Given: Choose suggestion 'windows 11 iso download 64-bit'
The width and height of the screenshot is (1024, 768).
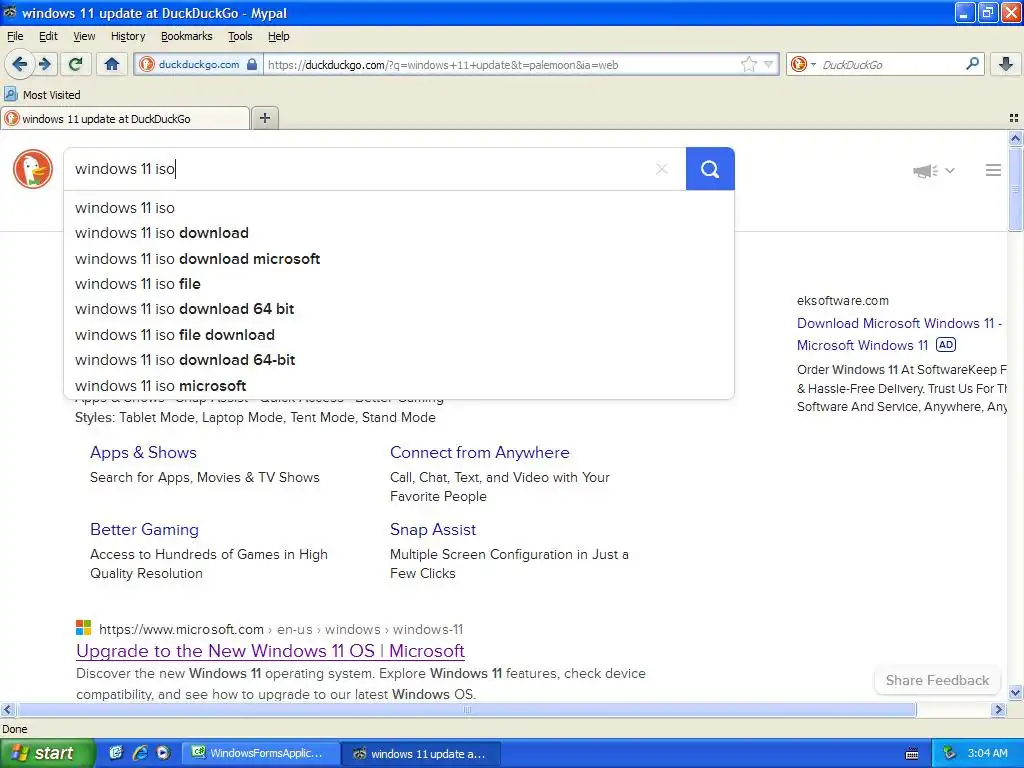Looking at the screenshot, I should [398, 360].
